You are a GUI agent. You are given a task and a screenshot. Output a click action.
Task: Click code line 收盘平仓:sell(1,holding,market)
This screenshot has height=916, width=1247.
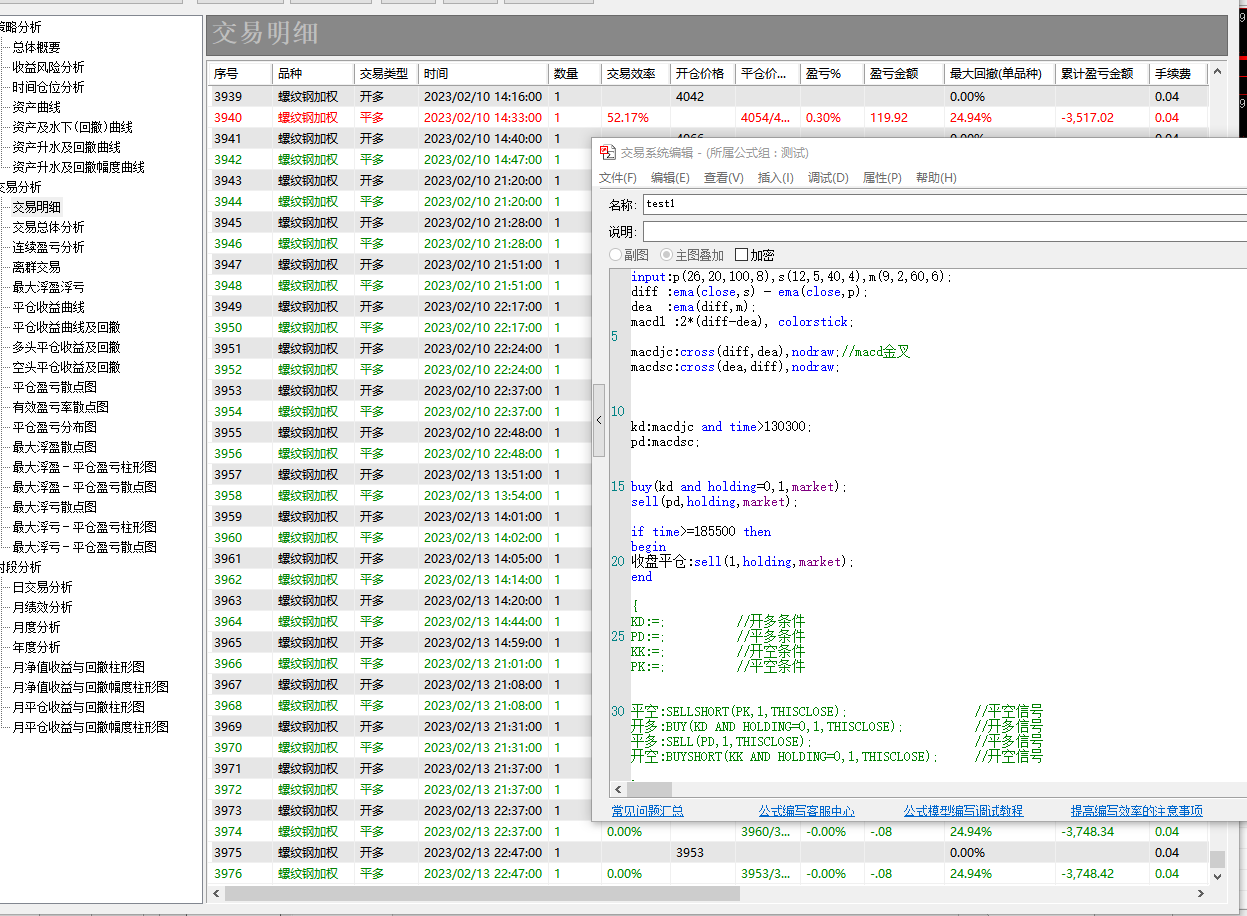[x=742, y=562]
